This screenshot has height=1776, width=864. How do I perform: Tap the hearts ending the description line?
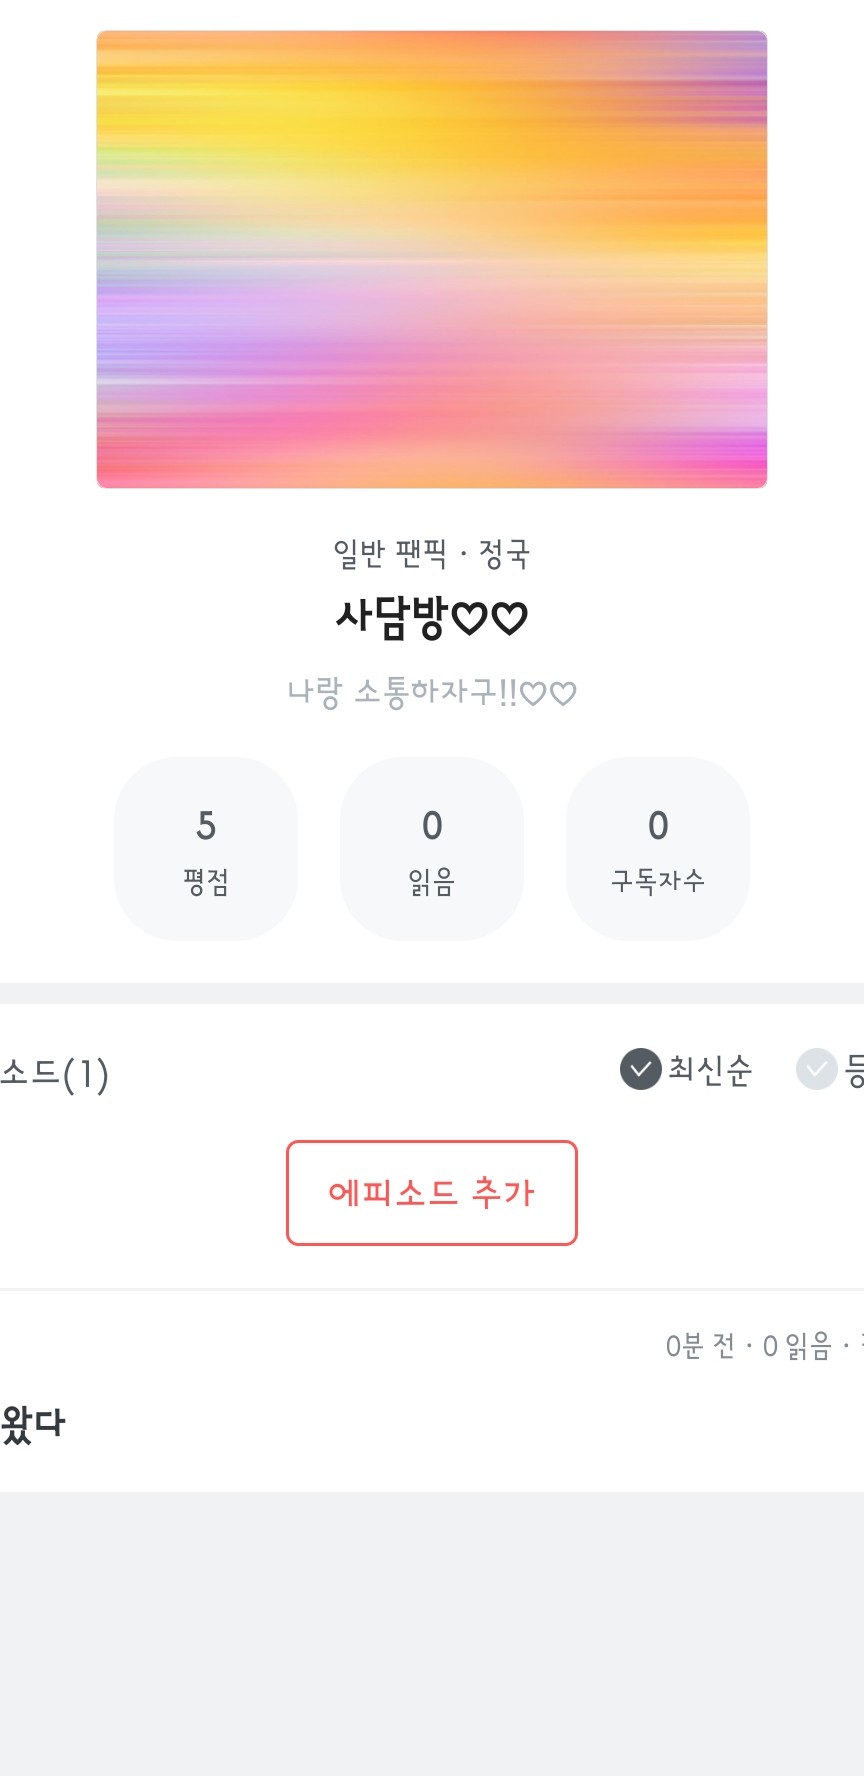[x=549, y=693]
